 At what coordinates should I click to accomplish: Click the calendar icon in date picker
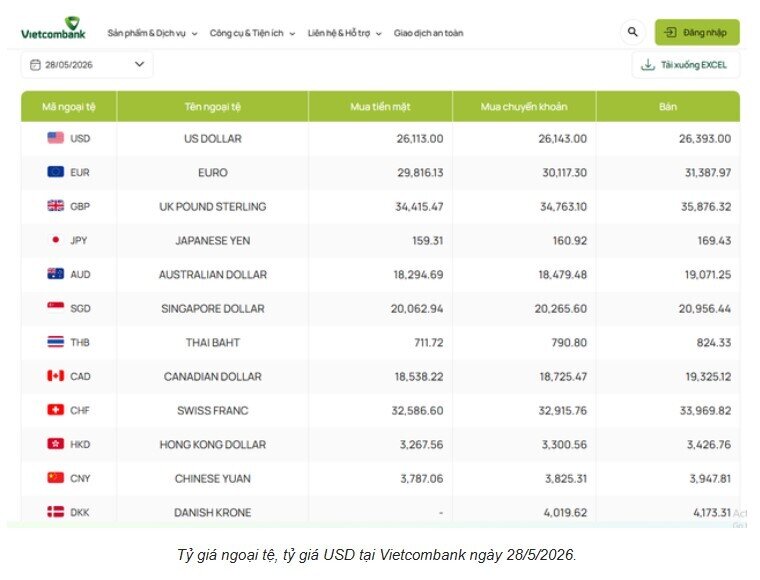[35, 65]
